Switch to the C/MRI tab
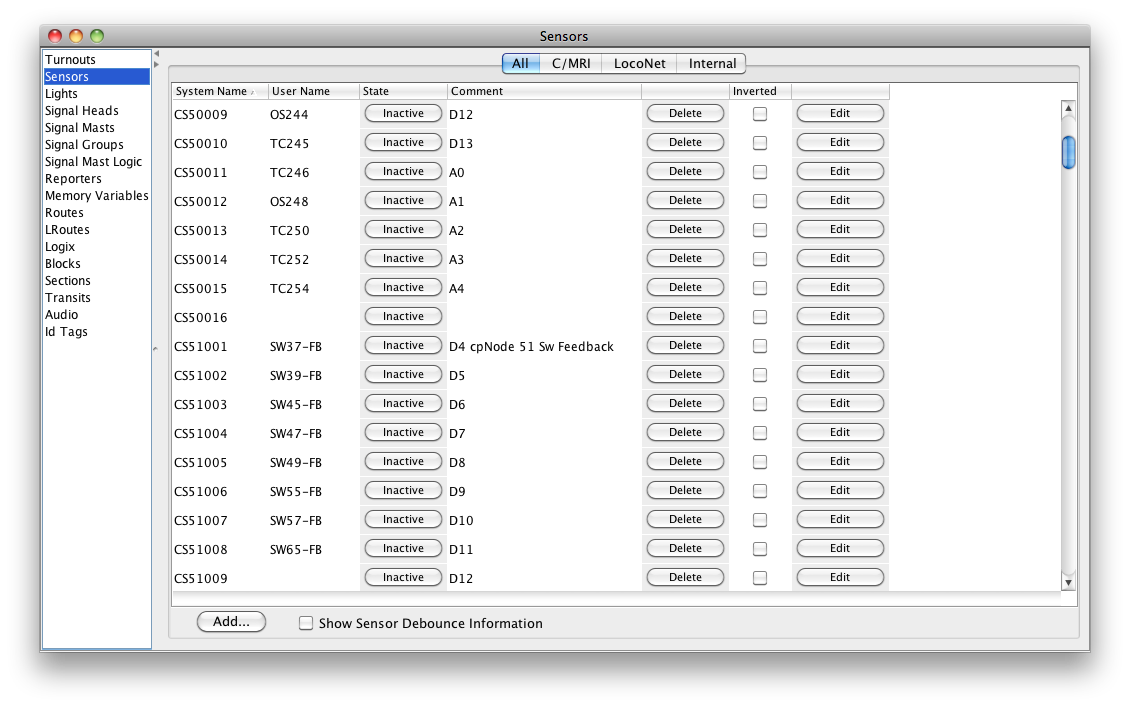Screen dimensions: 1130x707 click(x=571, y=64)
